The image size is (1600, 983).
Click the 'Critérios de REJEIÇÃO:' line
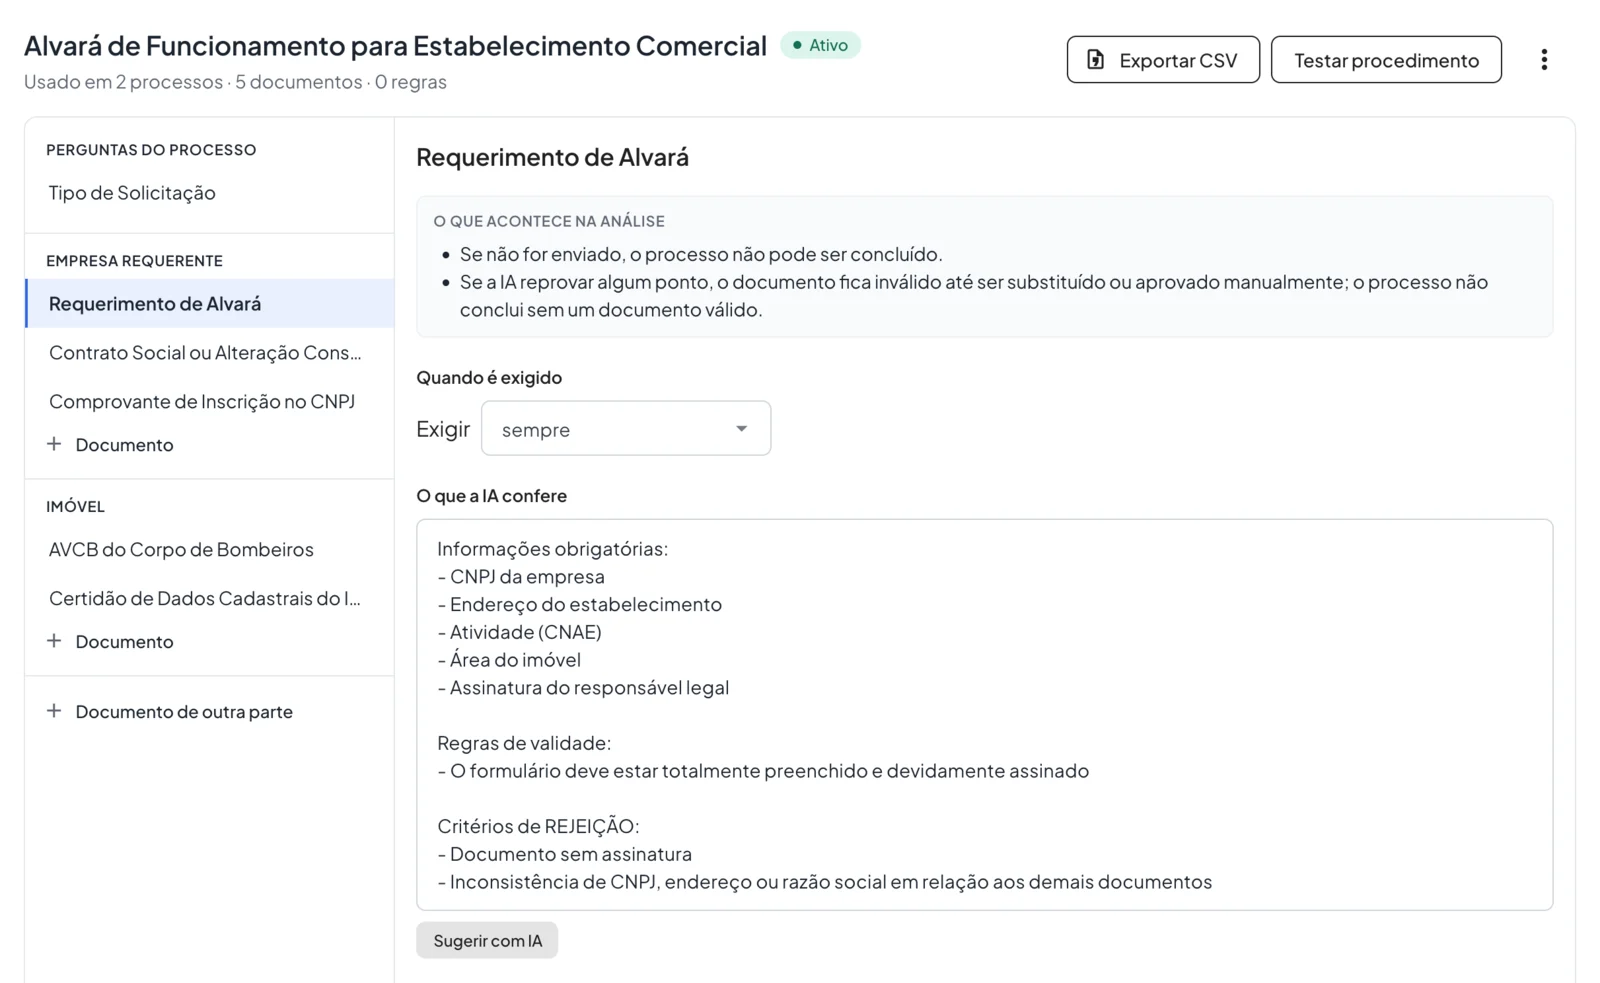(x=538, y=827)
